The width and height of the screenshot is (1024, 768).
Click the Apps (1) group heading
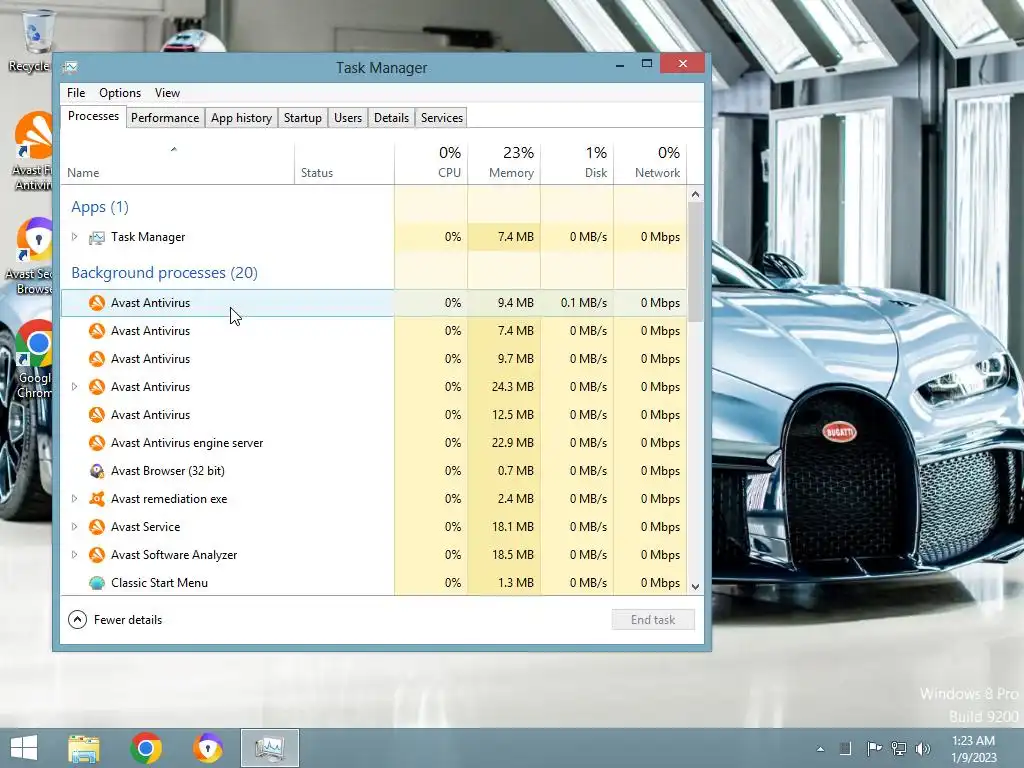100,207
